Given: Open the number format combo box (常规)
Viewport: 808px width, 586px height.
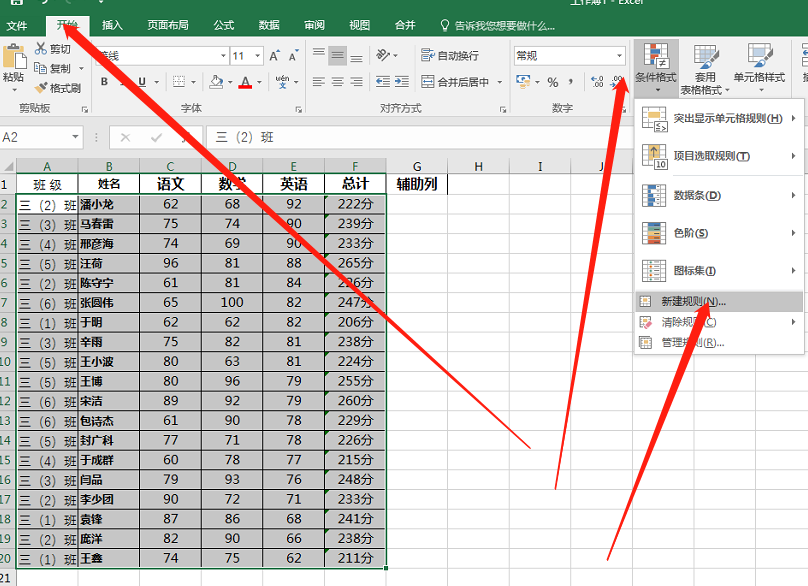Looking at the screenshot, I should click(x=569, y=56).
